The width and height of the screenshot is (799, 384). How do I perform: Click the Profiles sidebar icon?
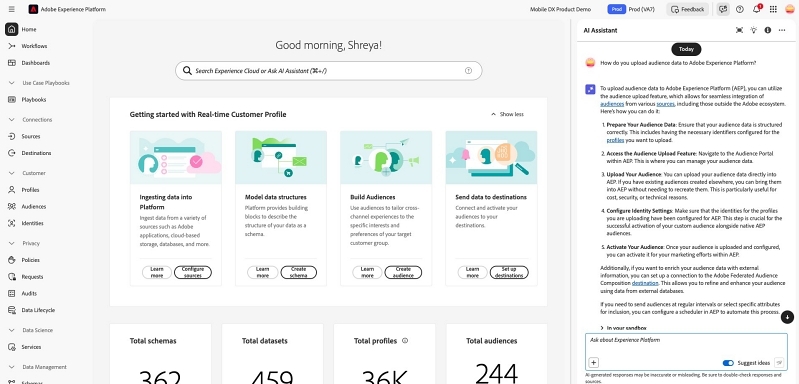[12, 189]
